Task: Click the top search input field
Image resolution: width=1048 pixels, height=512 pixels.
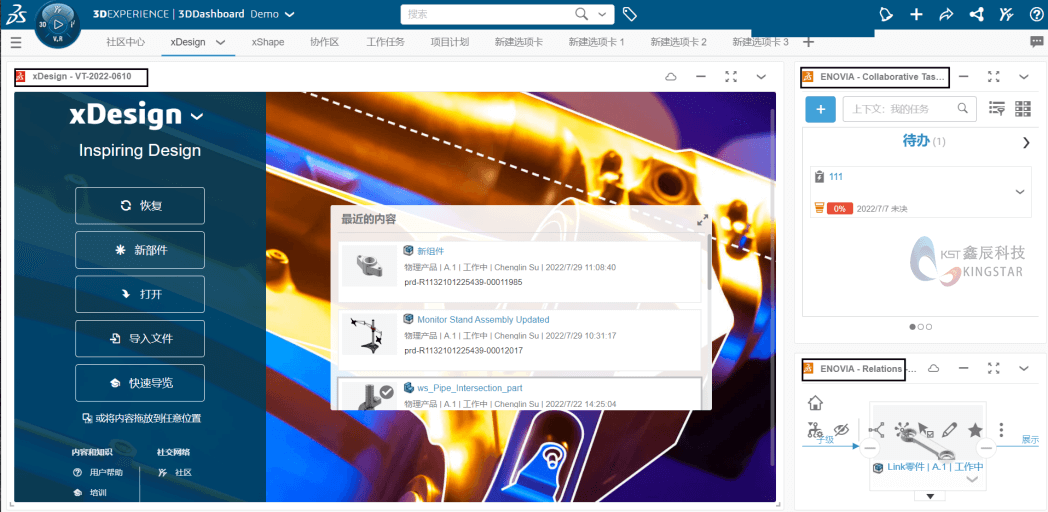Action: coord(490,14)
